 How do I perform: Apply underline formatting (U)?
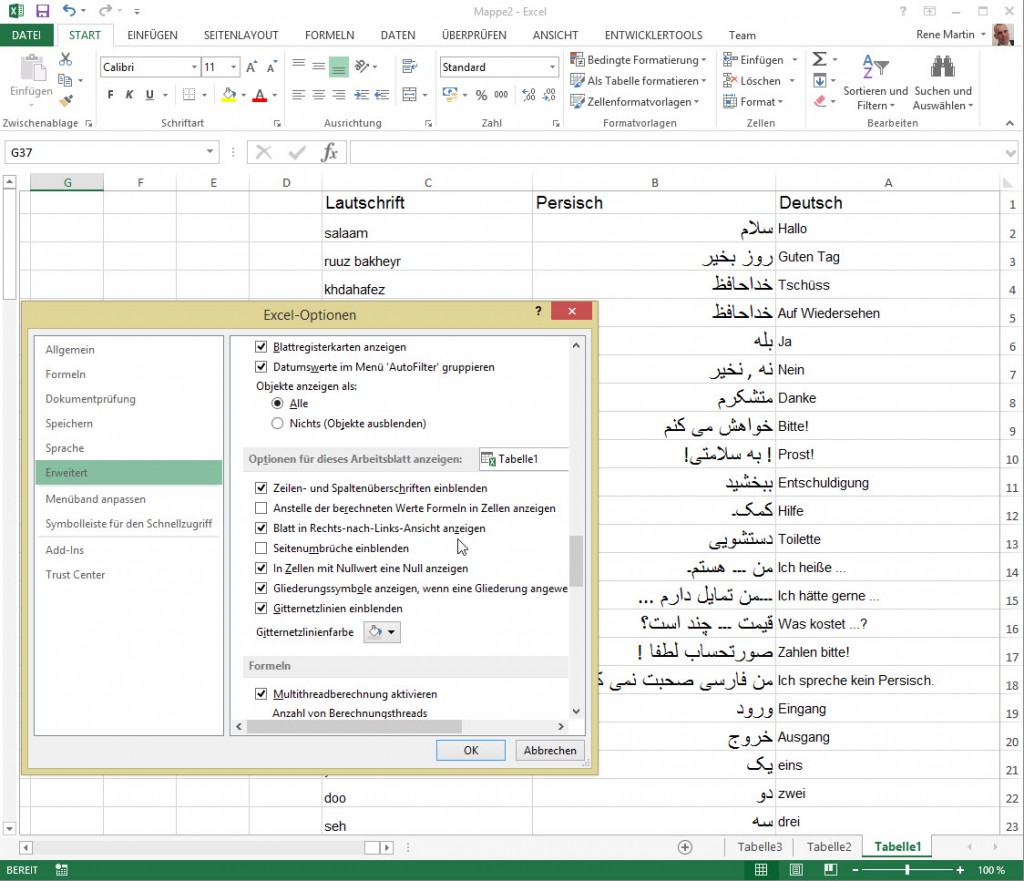(x=150, y=95)
